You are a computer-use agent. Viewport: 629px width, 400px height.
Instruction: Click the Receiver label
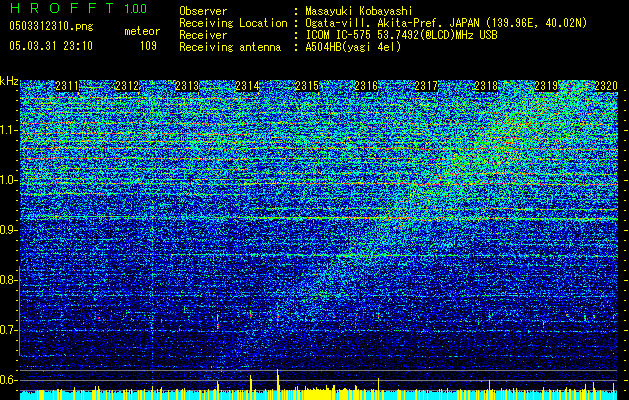point(203,35)
